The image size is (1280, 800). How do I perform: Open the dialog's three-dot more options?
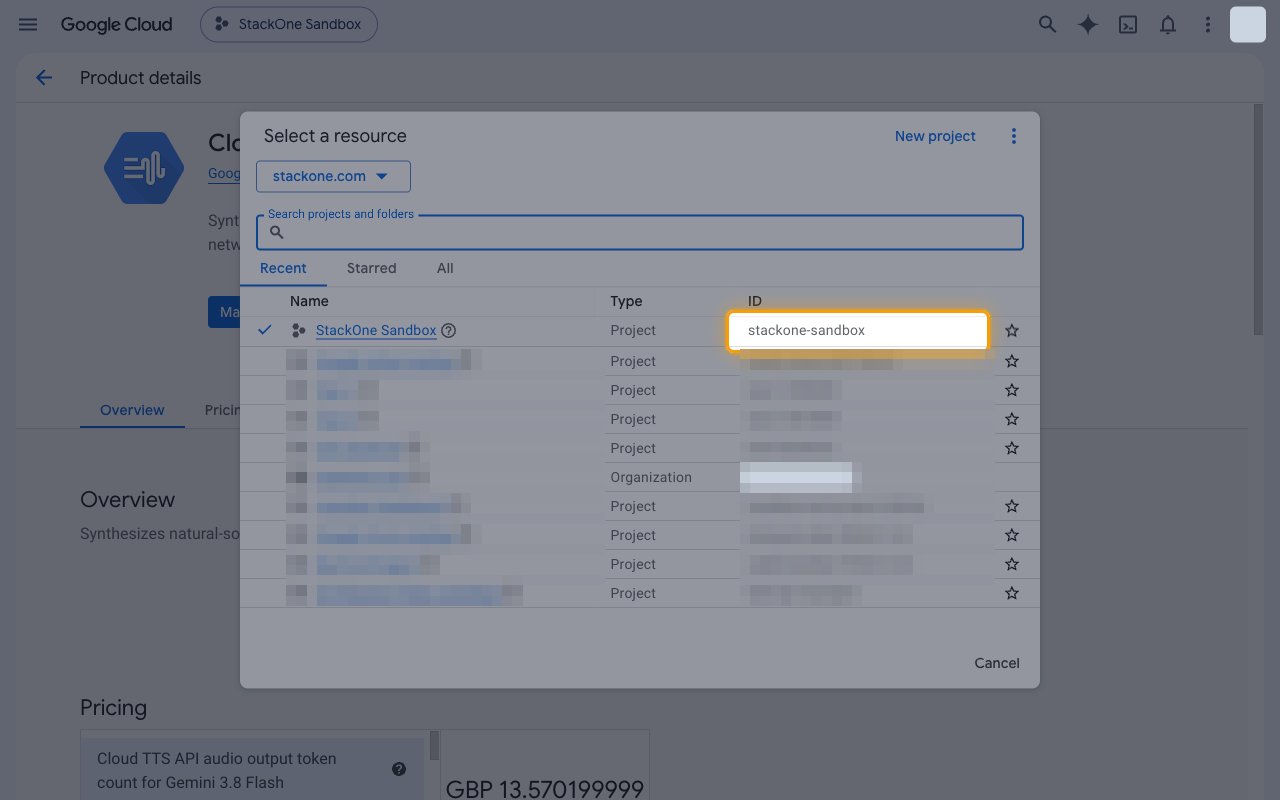[1013, 136]
